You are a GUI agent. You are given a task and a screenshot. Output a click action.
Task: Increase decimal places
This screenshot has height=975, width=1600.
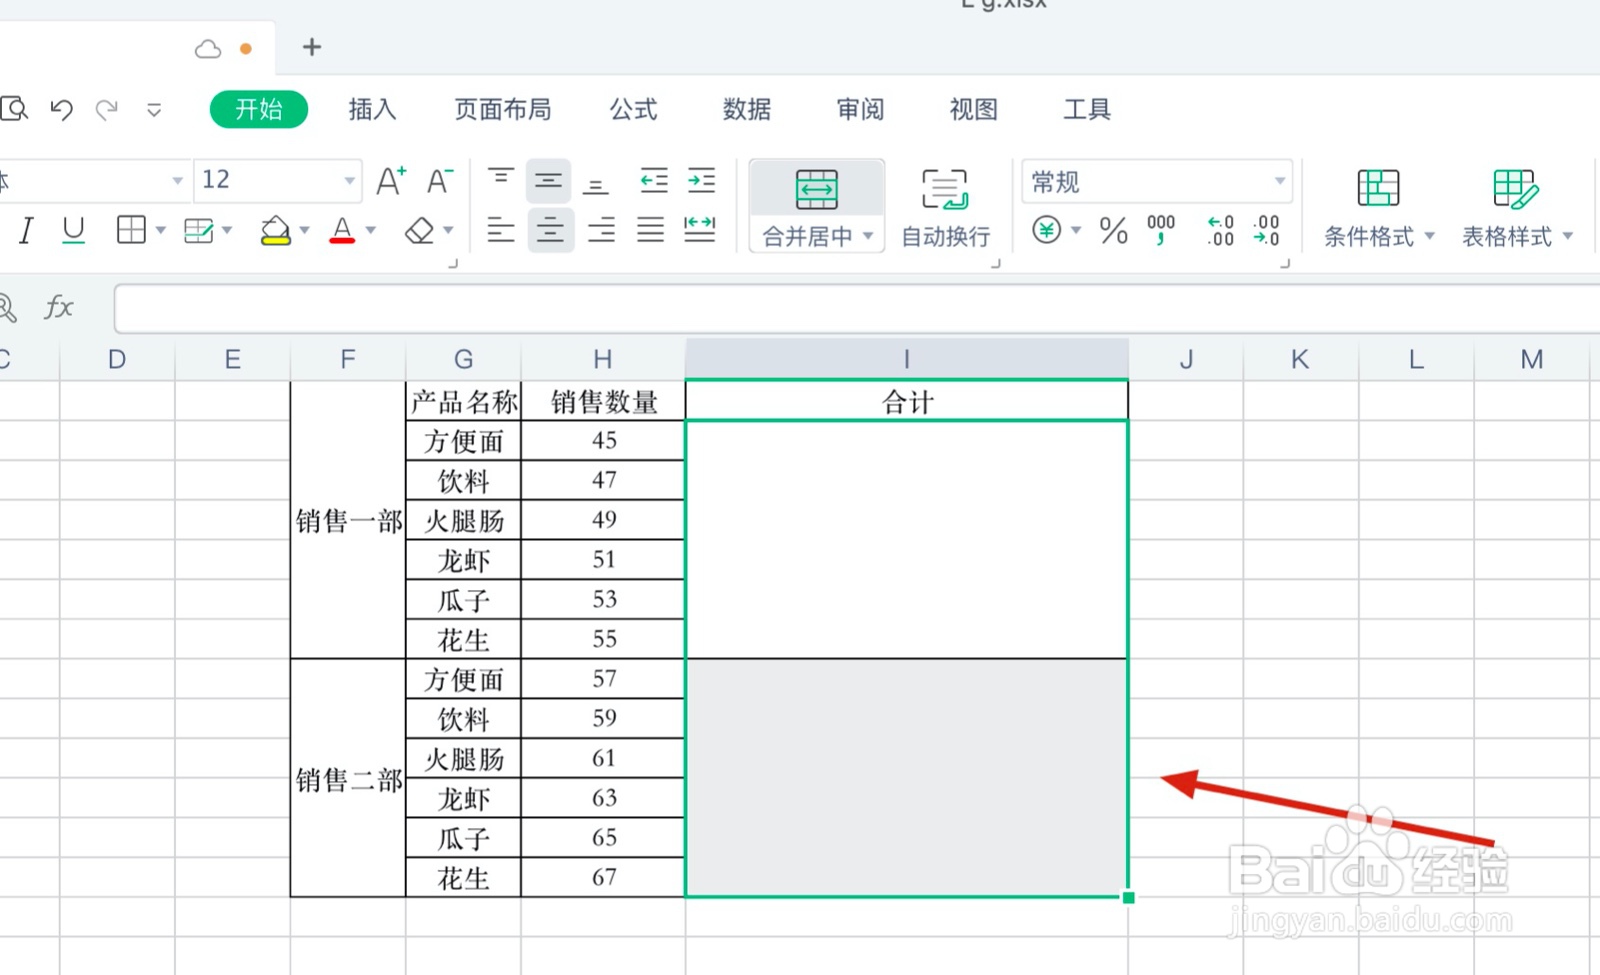1220,231
